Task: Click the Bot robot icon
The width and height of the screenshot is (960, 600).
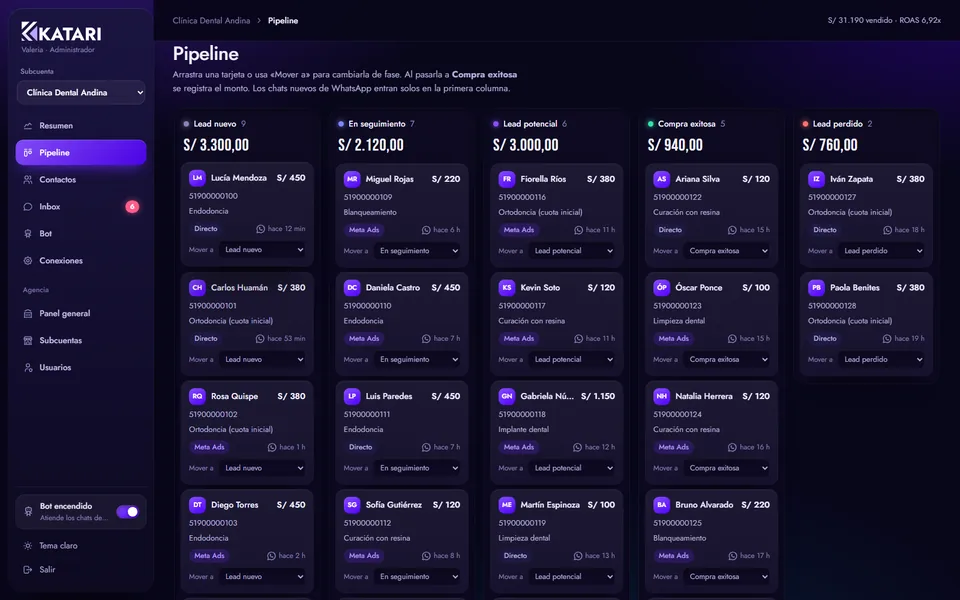Action: [28, 233]
